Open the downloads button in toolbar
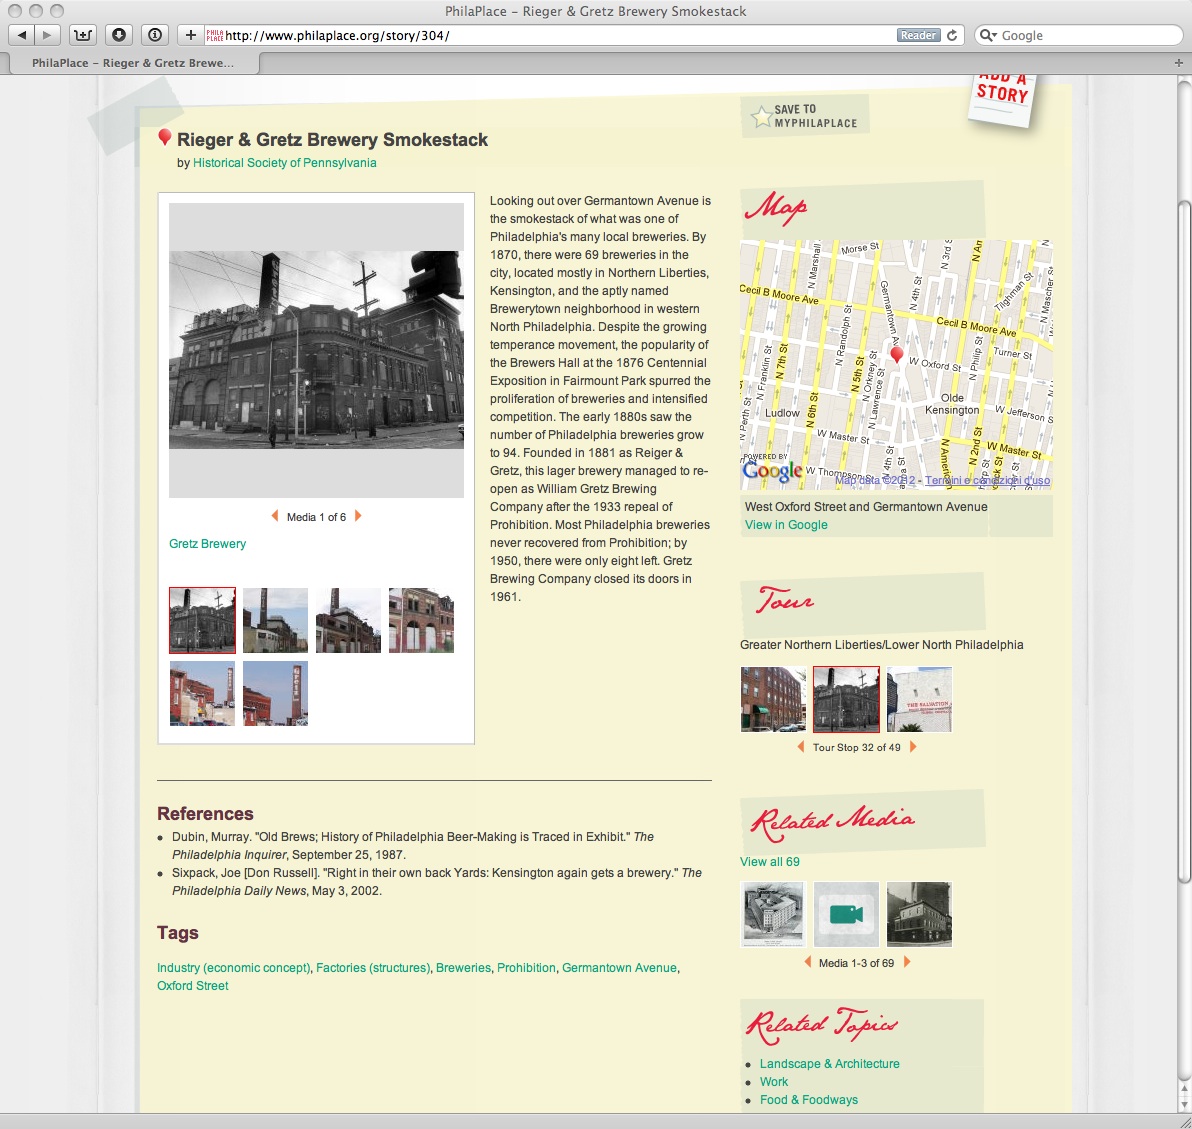Screen dimensions: 1192x1129 point(119,35)
